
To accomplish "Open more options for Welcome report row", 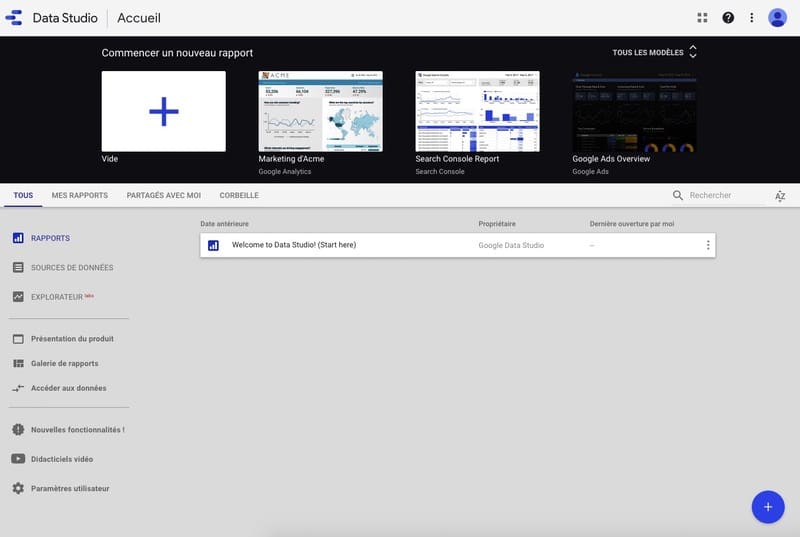I will (x=708, y=245).
